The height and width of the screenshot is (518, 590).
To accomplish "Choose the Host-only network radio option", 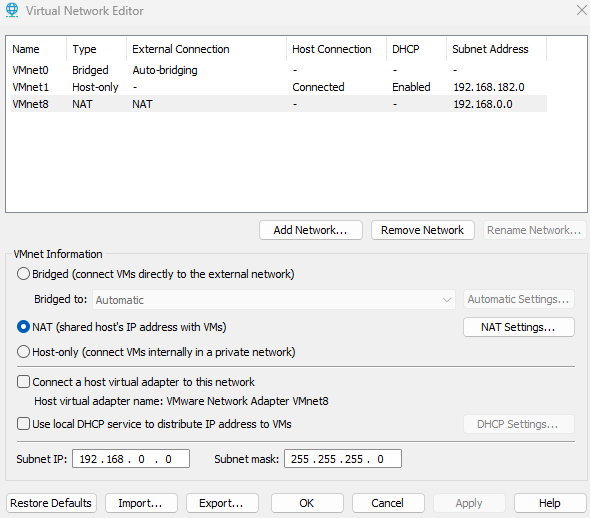I will (23, 352).
